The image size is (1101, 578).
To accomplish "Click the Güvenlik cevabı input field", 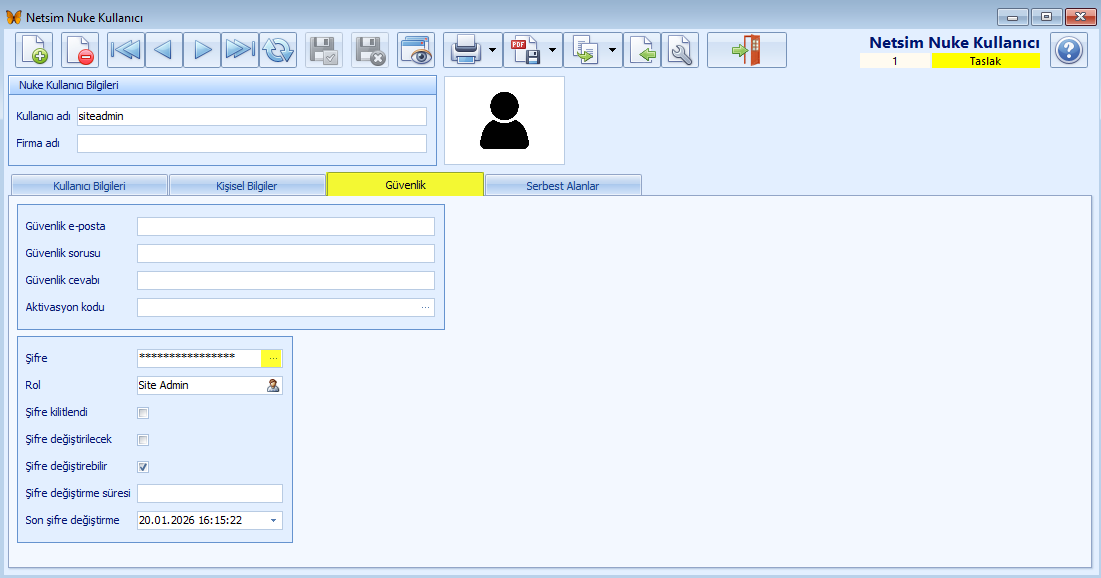I will click(x=286, y=280).
